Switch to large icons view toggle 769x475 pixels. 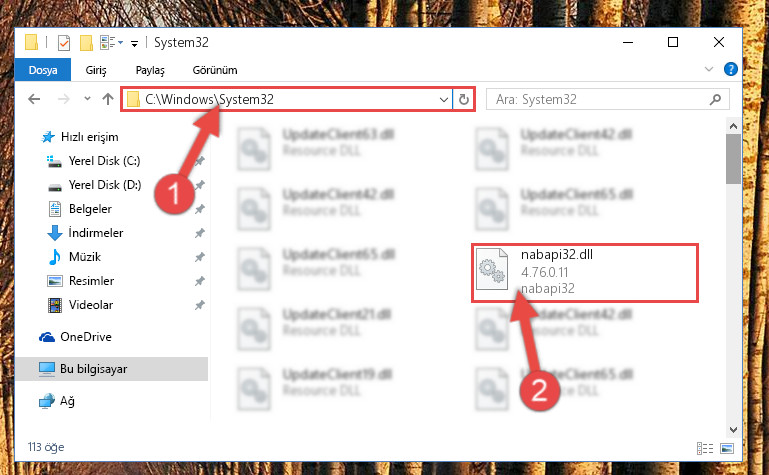(727, 448)
